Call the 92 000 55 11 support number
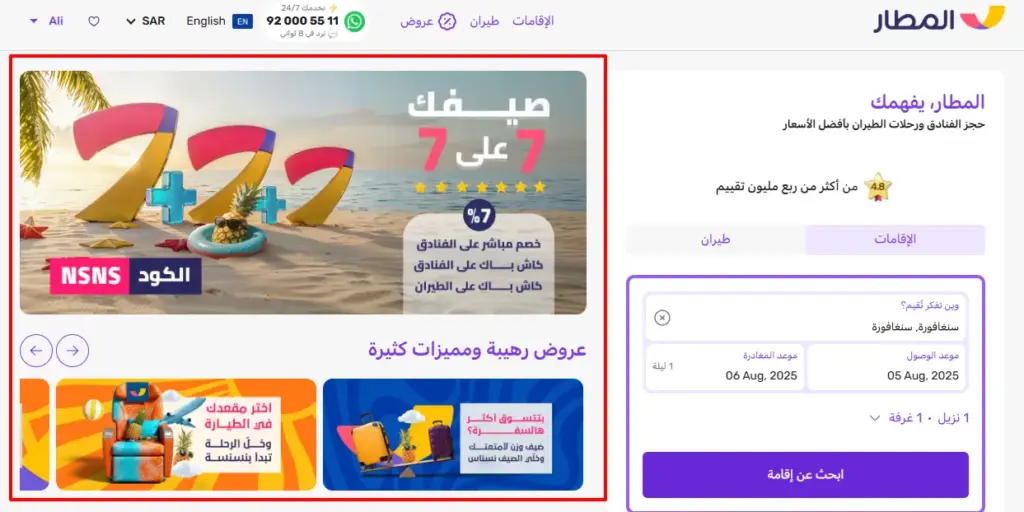 point(302,21)
